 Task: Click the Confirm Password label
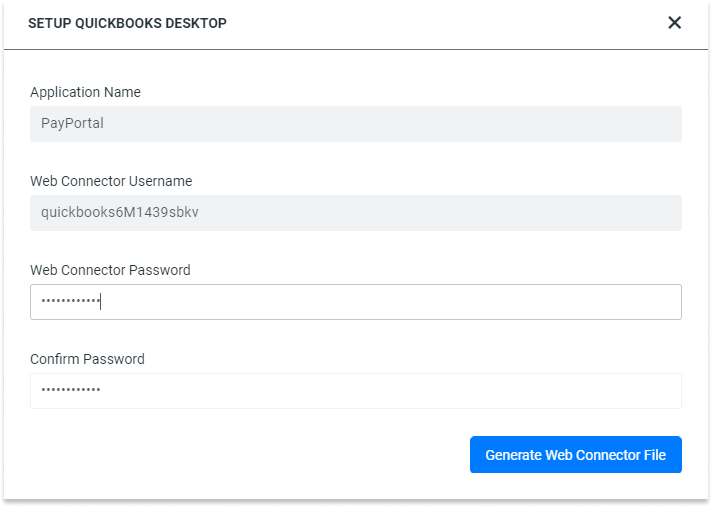(x=87, y=359)
